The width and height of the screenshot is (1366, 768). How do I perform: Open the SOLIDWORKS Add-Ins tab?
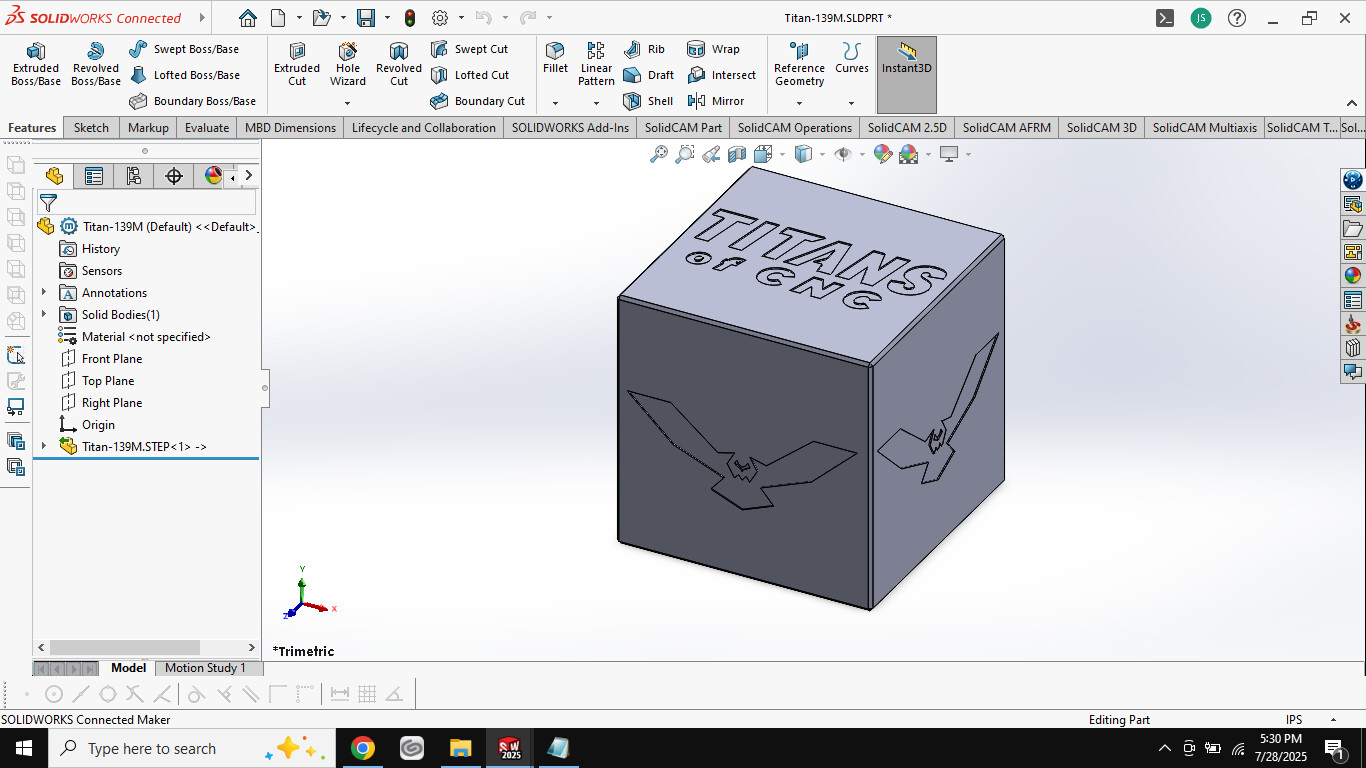[x=571, y=127]
